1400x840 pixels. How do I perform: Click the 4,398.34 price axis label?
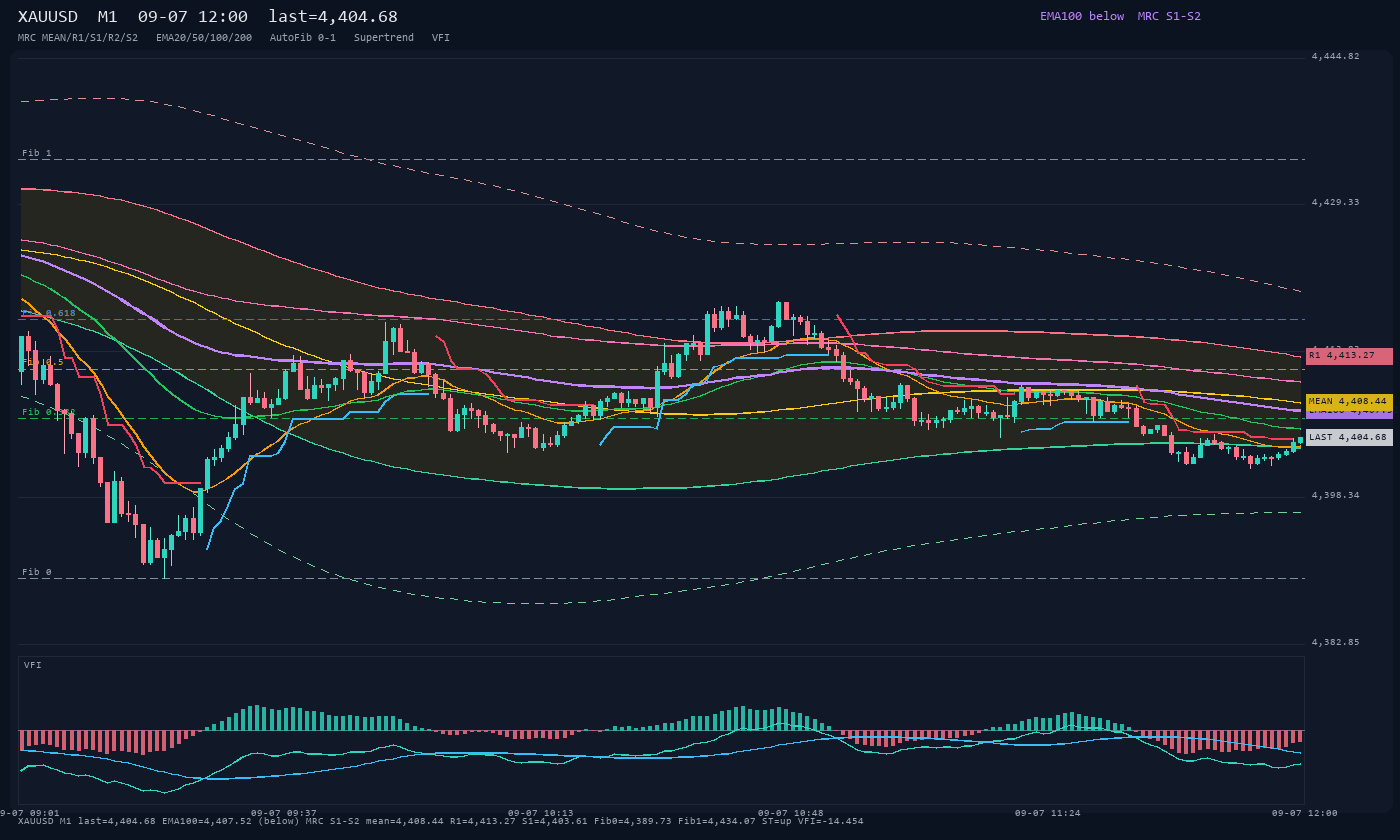click(x=1336, y=495)
